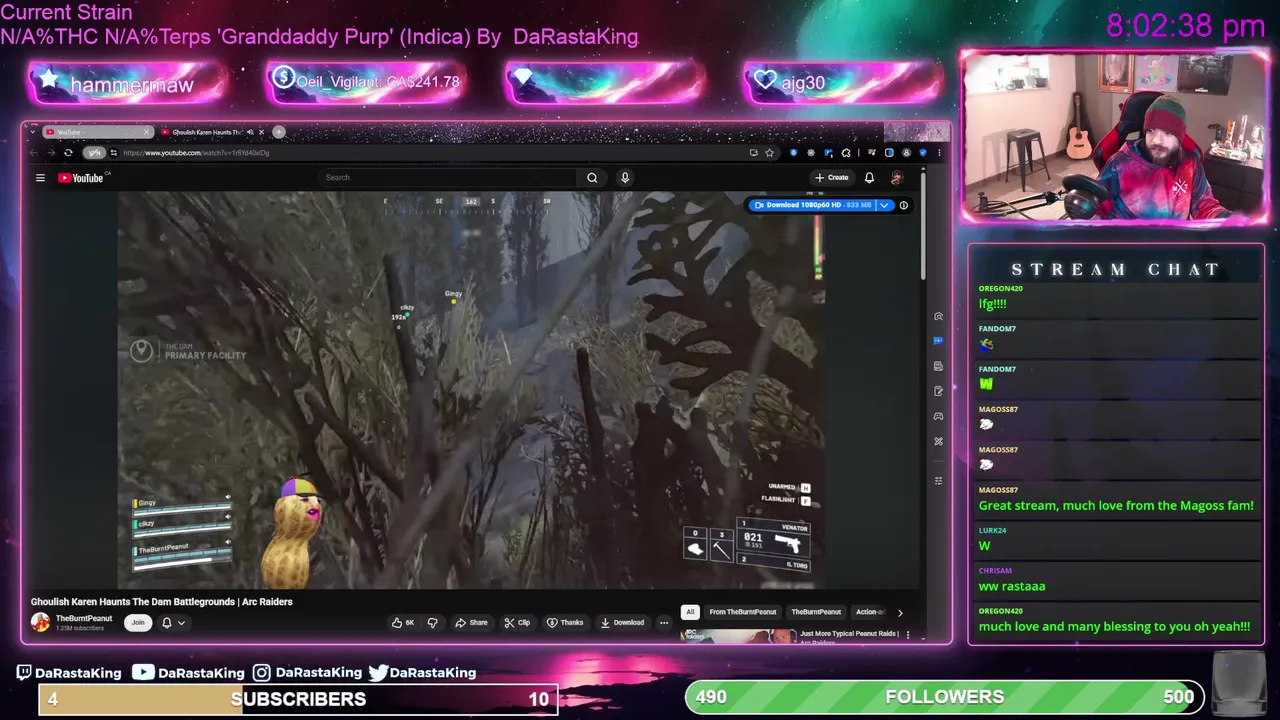This screenshot has height=720, width=1280.
Task: Click the Join channel button
Action: 138,622
